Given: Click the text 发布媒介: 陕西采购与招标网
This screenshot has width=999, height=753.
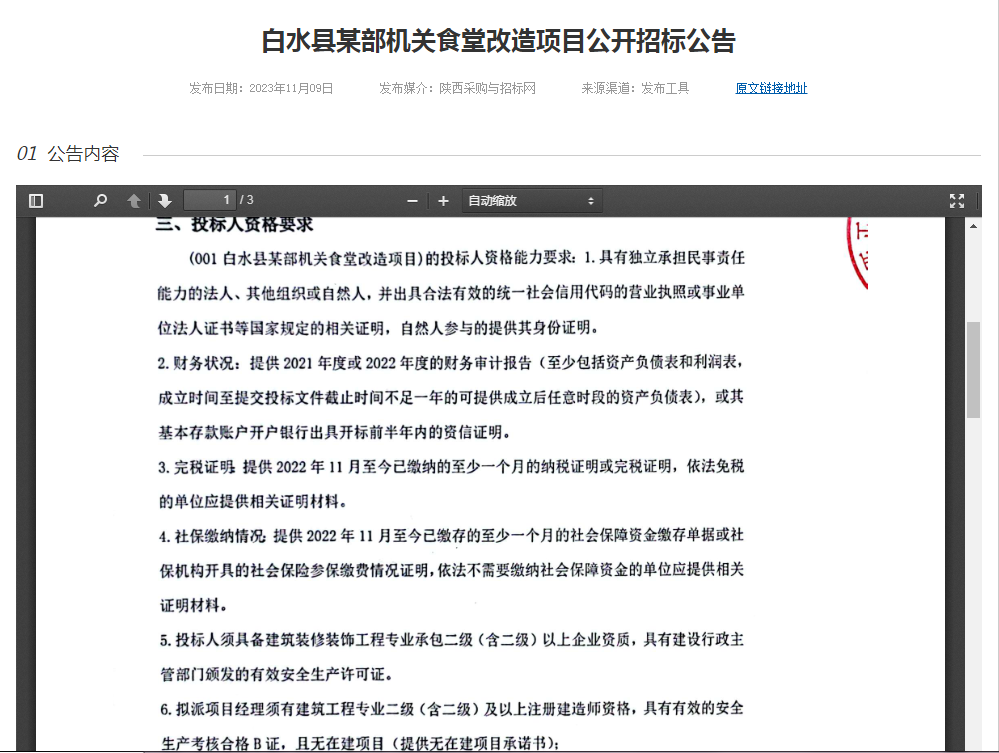Looking at the screenshot, I should tap(457, 88).
